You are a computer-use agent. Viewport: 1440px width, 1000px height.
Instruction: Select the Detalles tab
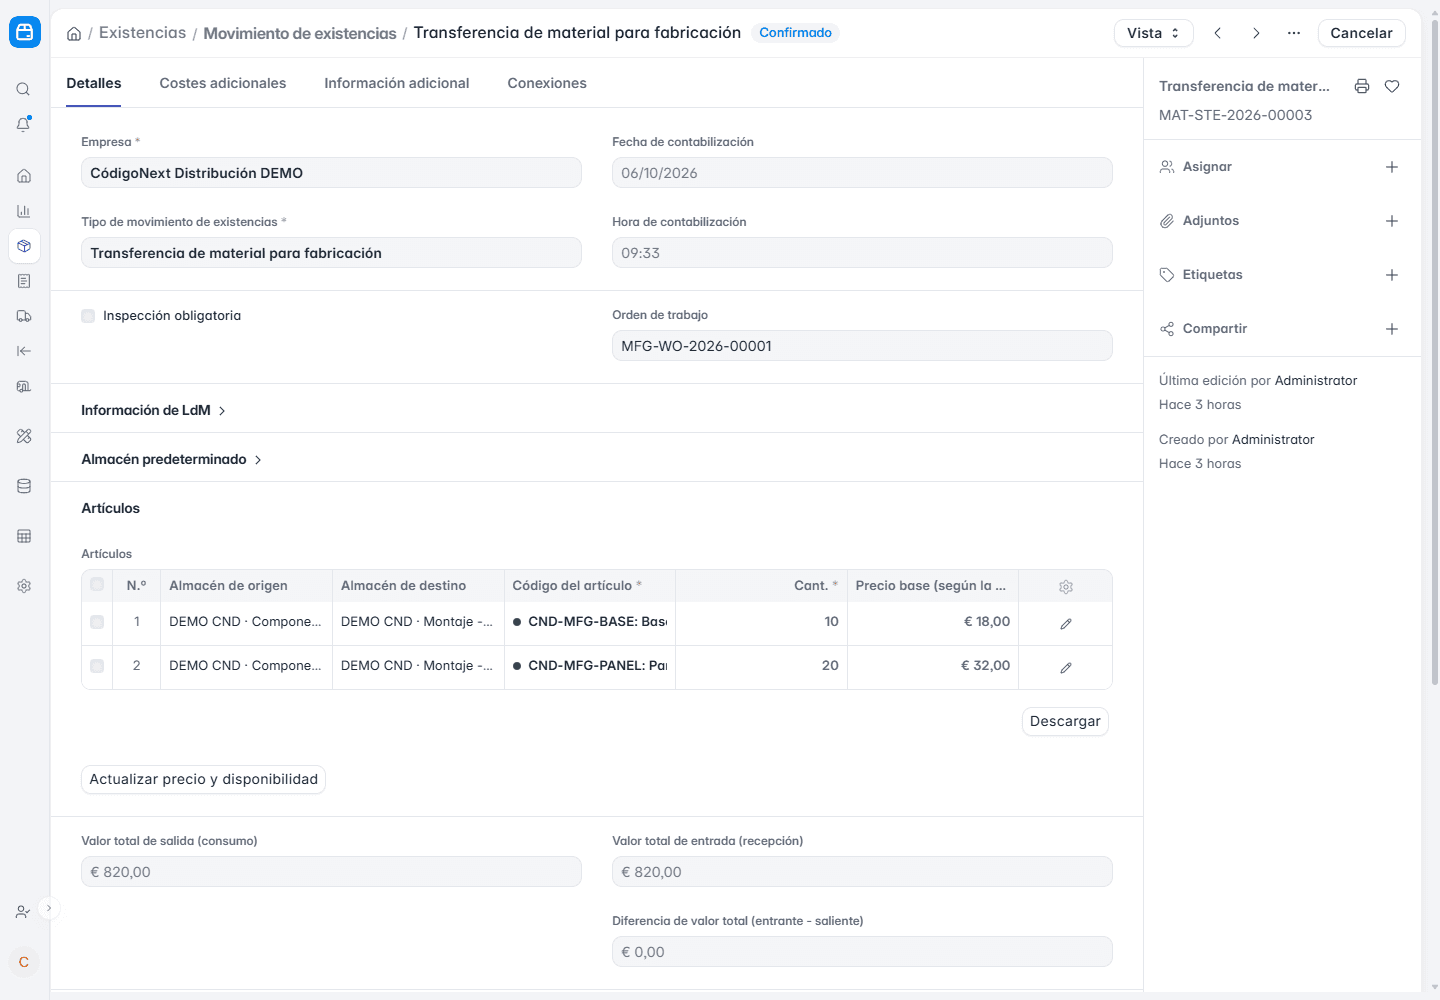click(94, 83)
